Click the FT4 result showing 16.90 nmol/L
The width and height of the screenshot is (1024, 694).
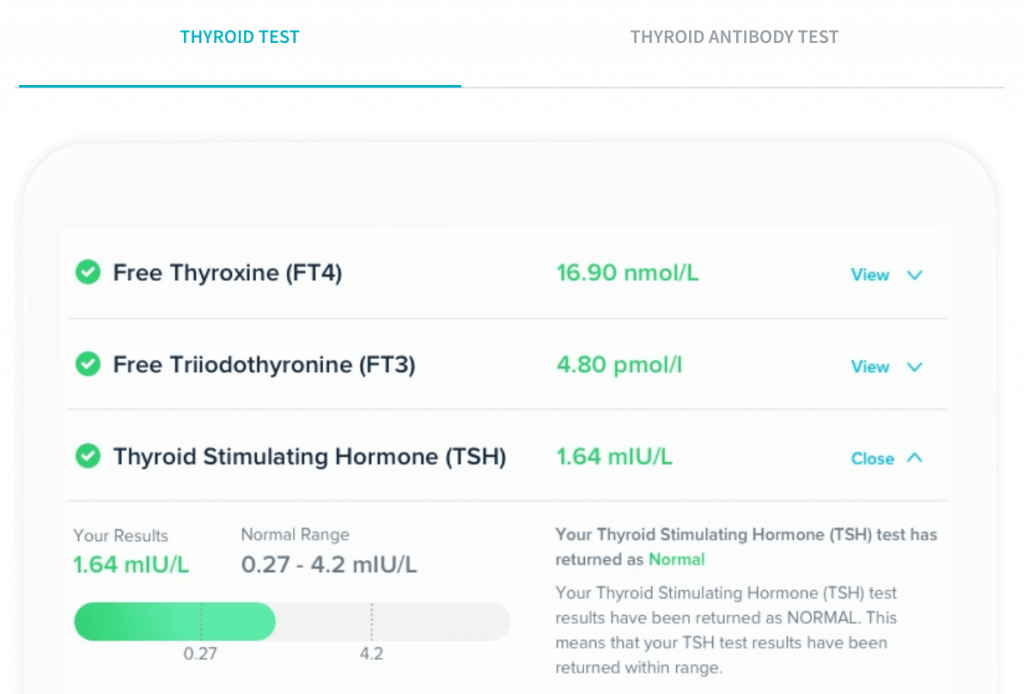pyautogui.click(x=627, y=272)
